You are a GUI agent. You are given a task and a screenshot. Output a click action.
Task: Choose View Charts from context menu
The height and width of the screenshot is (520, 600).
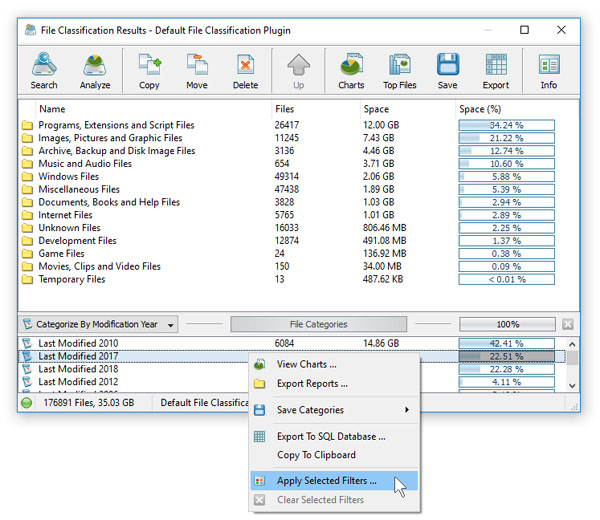[334, 364]
